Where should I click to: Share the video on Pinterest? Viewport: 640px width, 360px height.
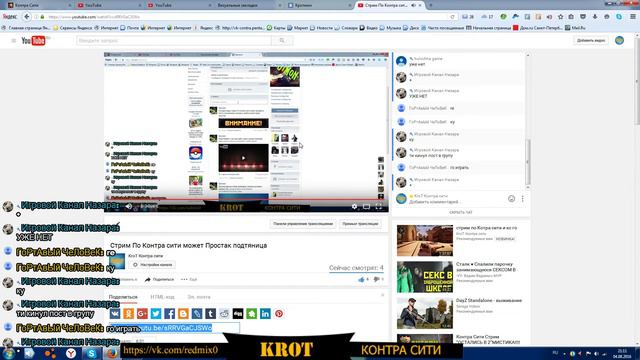[x=279, y=313]
